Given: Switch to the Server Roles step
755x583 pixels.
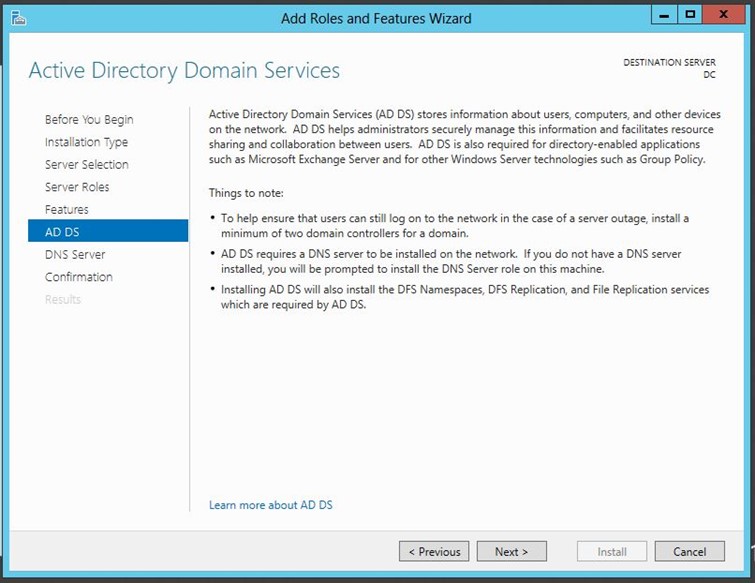Looking at the screenshot, I should (77, 187).
